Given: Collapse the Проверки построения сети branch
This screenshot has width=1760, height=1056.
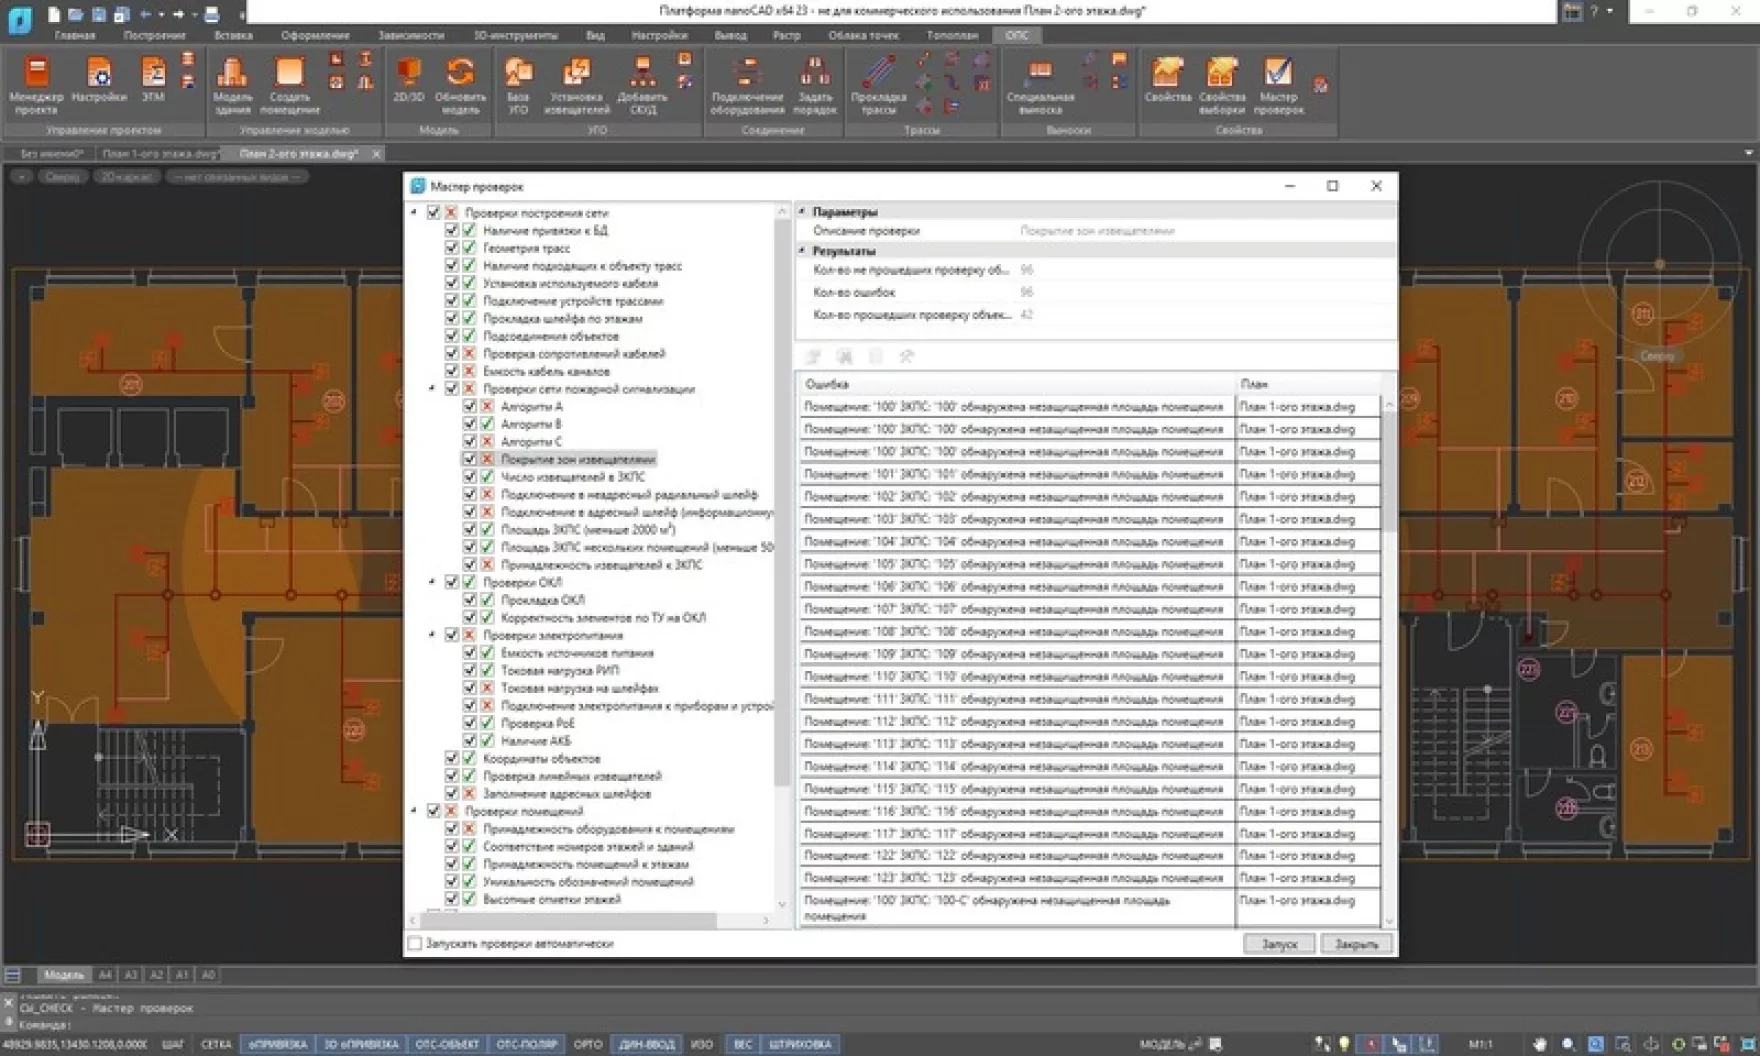Looking at the screenshot, I should click(x=413, y=212).
